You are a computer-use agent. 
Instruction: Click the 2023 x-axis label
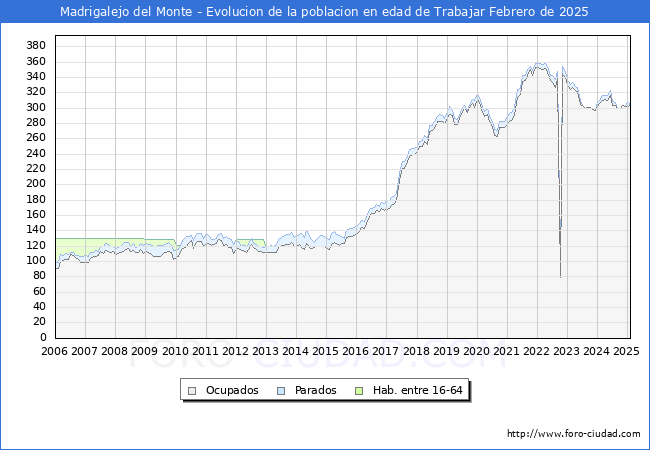[x=566, y=351]
